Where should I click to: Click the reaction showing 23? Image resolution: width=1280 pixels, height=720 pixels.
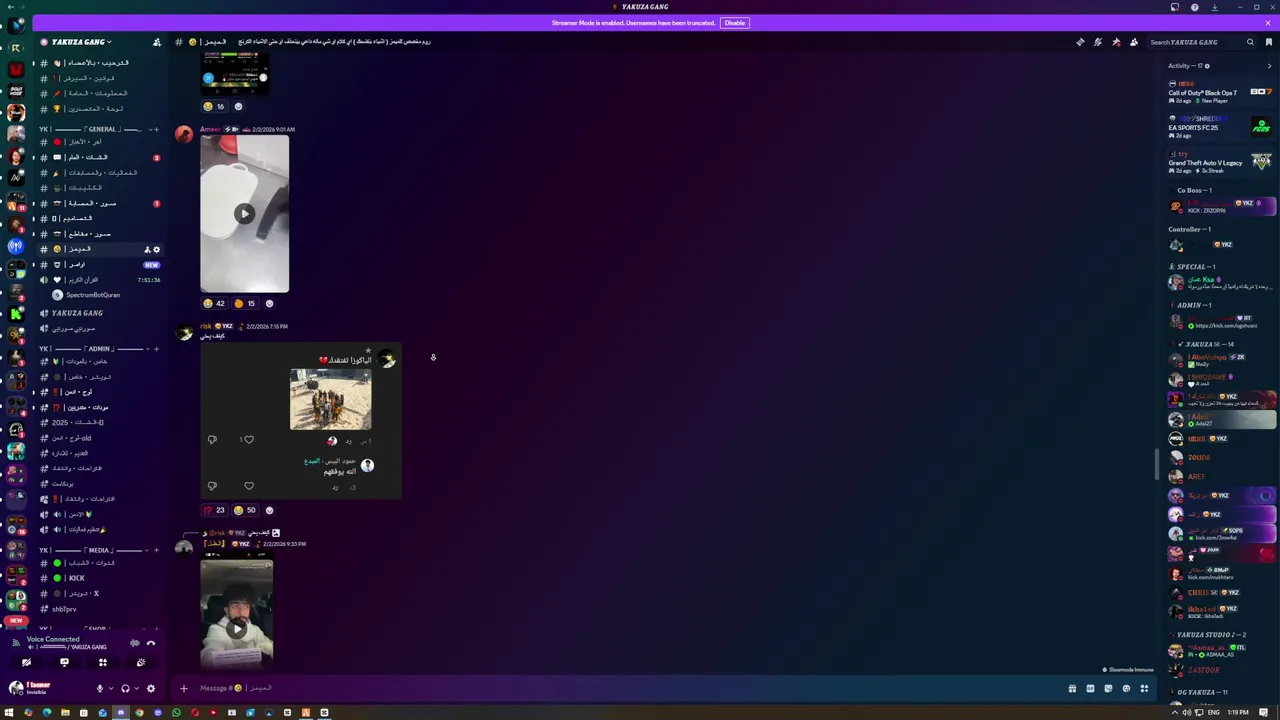[x=215, y=510]
